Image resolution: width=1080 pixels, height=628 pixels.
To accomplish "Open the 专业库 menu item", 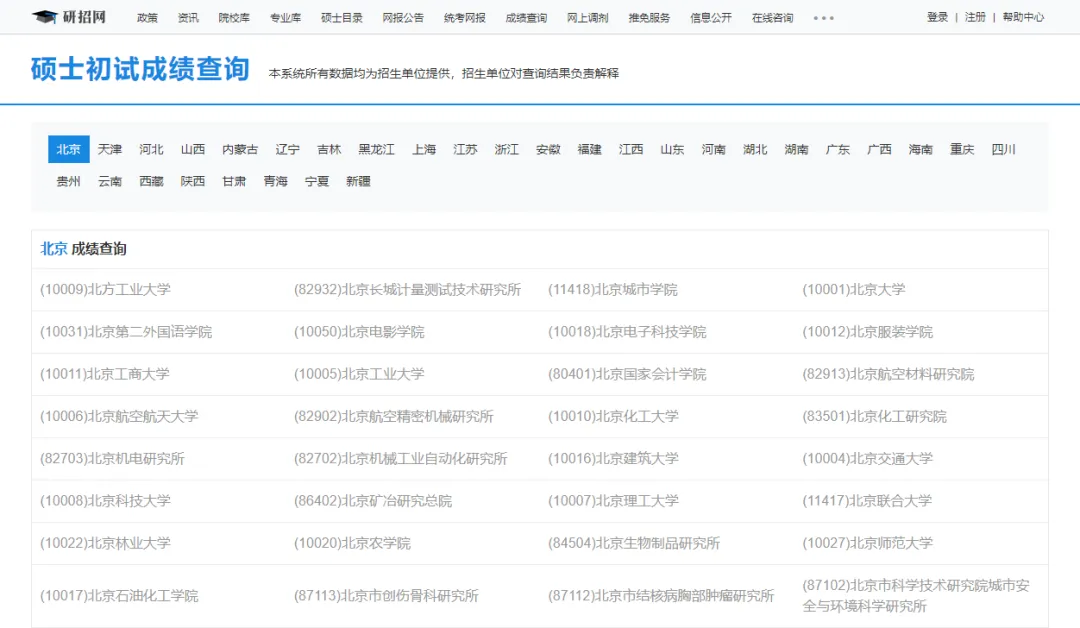I will point(285,18).
